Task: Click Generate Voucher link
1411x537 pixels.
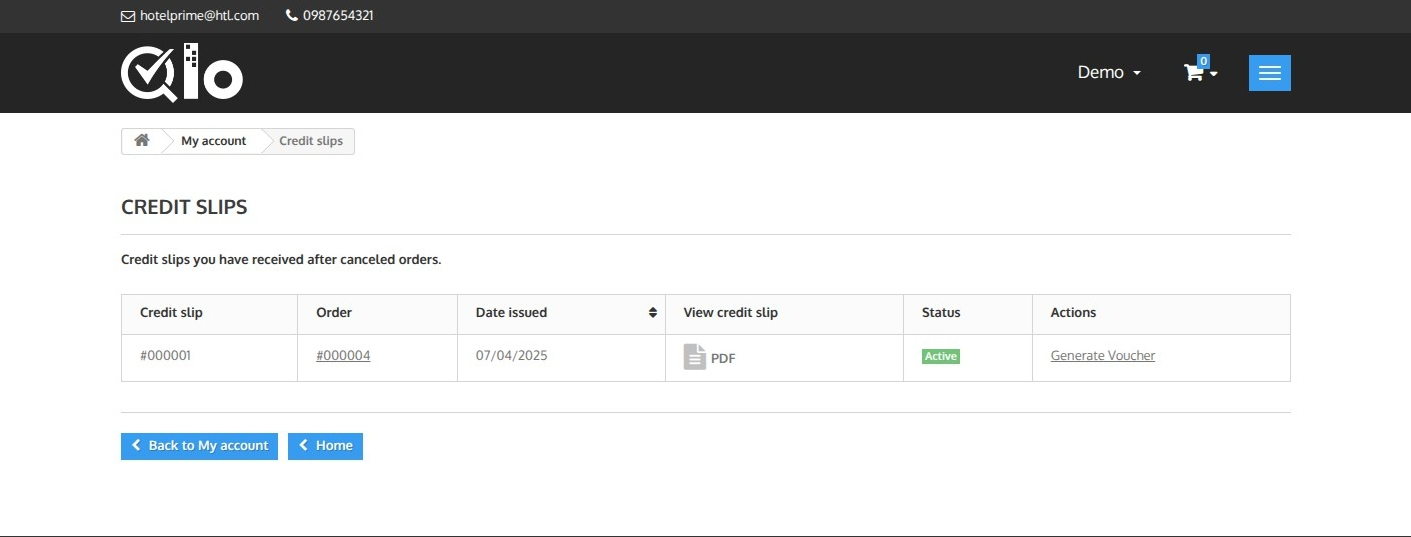Action: click(x=1102, y=355)
